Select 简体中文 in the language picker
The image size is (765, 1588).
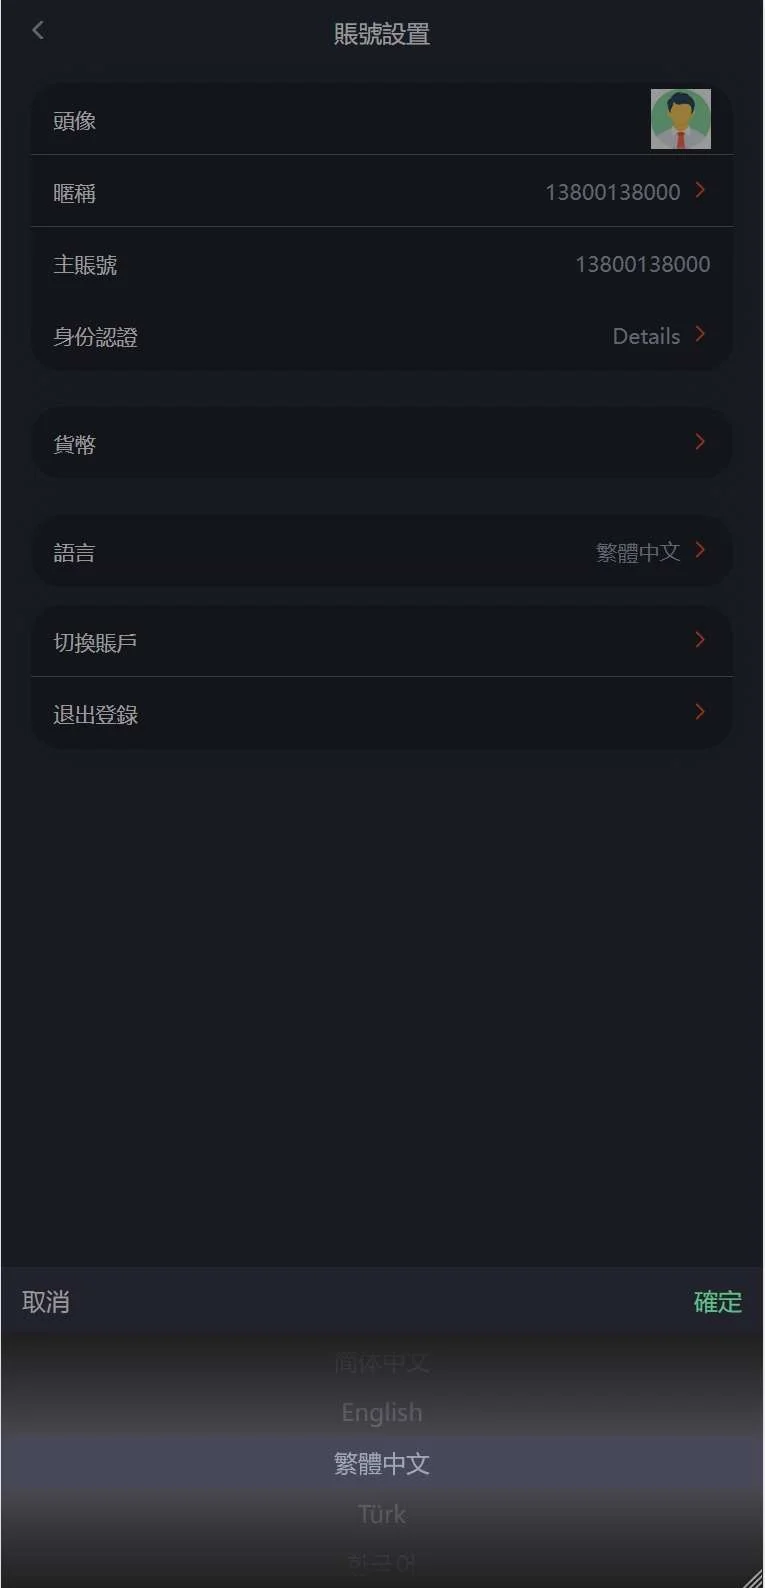point(382,1363)
